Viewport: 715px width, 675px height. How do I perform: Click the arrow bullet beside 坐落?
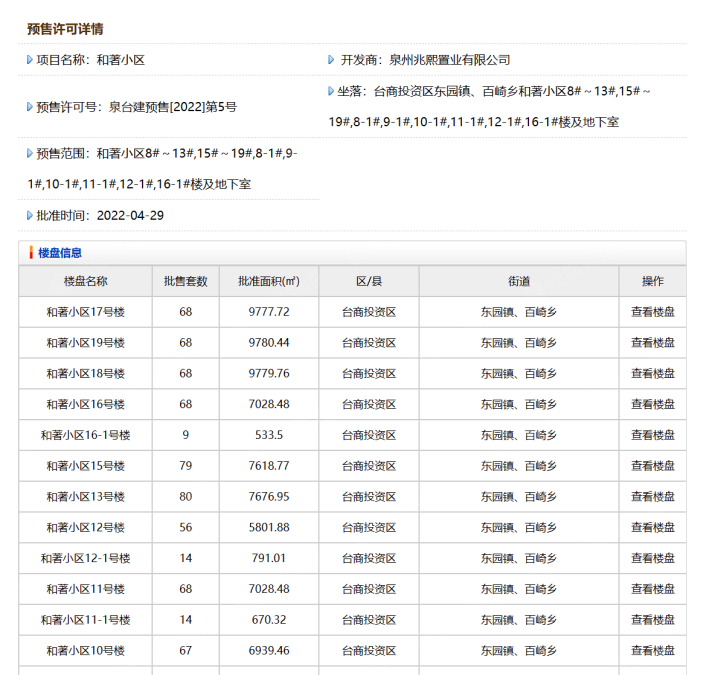click(x=331, y=91)
